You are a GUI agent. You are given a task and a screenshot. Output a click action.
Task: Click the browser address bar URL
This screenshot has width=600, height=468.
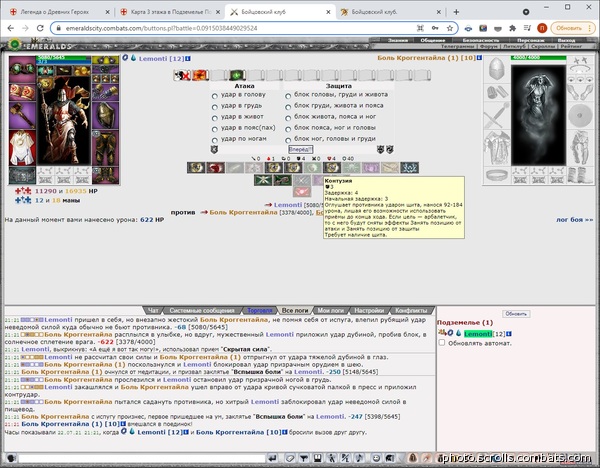pyautogui.click(x=161, y=28)
